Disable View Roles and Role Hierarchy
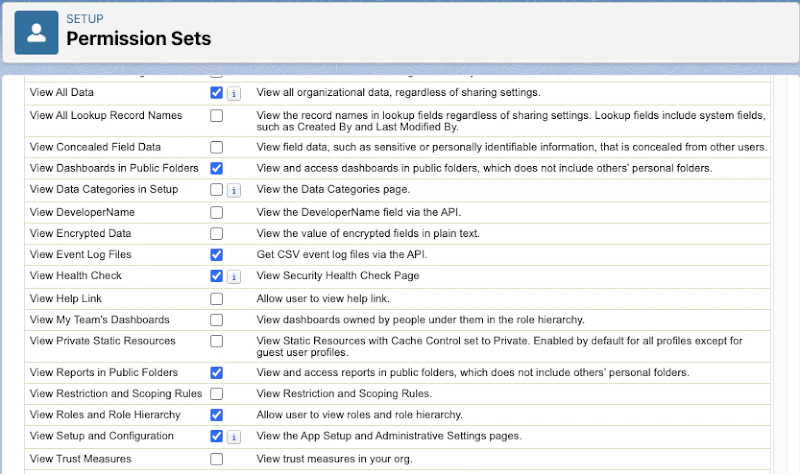Viewport: 800px width, 474px height. 216,414
